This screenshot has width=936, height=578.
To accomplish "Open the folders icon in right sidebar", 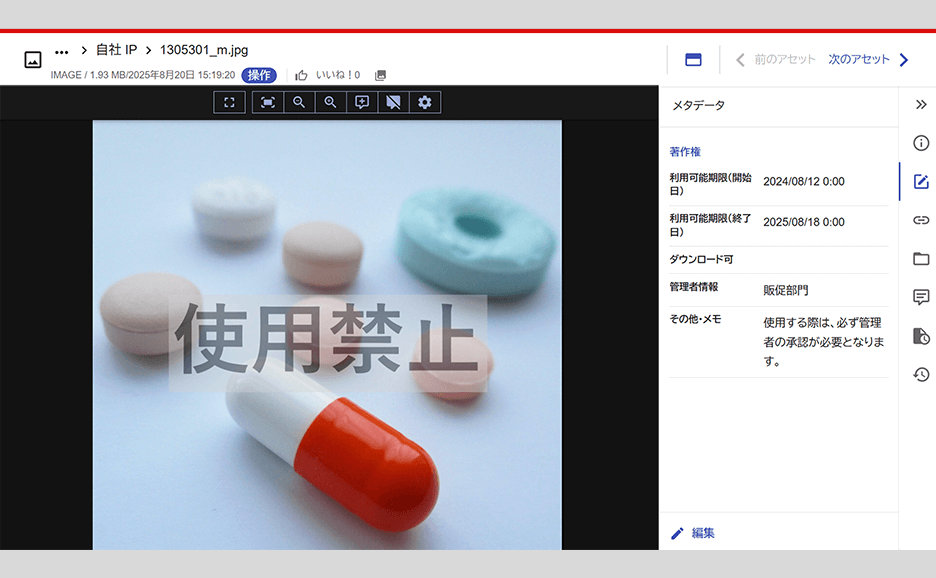I will tap(920, 257).
